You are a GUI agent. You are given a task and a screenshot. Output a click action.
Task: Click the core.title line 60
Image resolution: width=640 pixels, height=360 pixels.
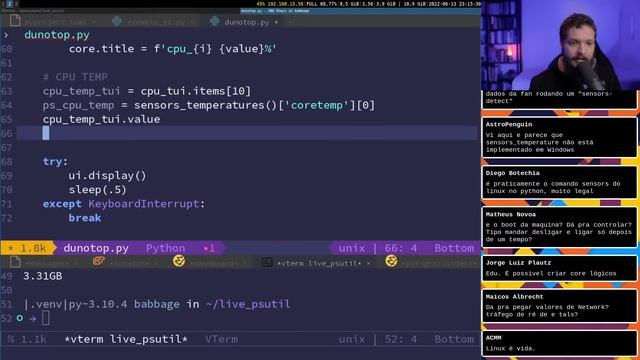tap(173, 49)
